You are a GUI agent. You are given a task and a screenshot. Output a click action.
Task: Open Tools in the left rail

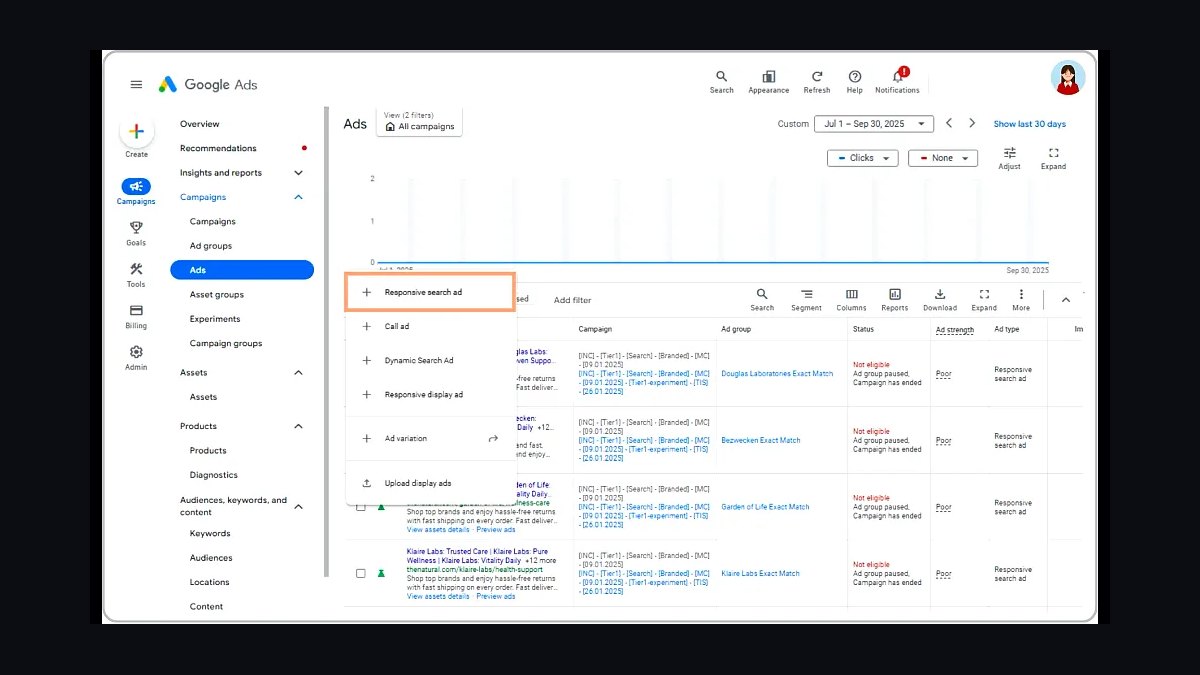(x=136, y=275)
